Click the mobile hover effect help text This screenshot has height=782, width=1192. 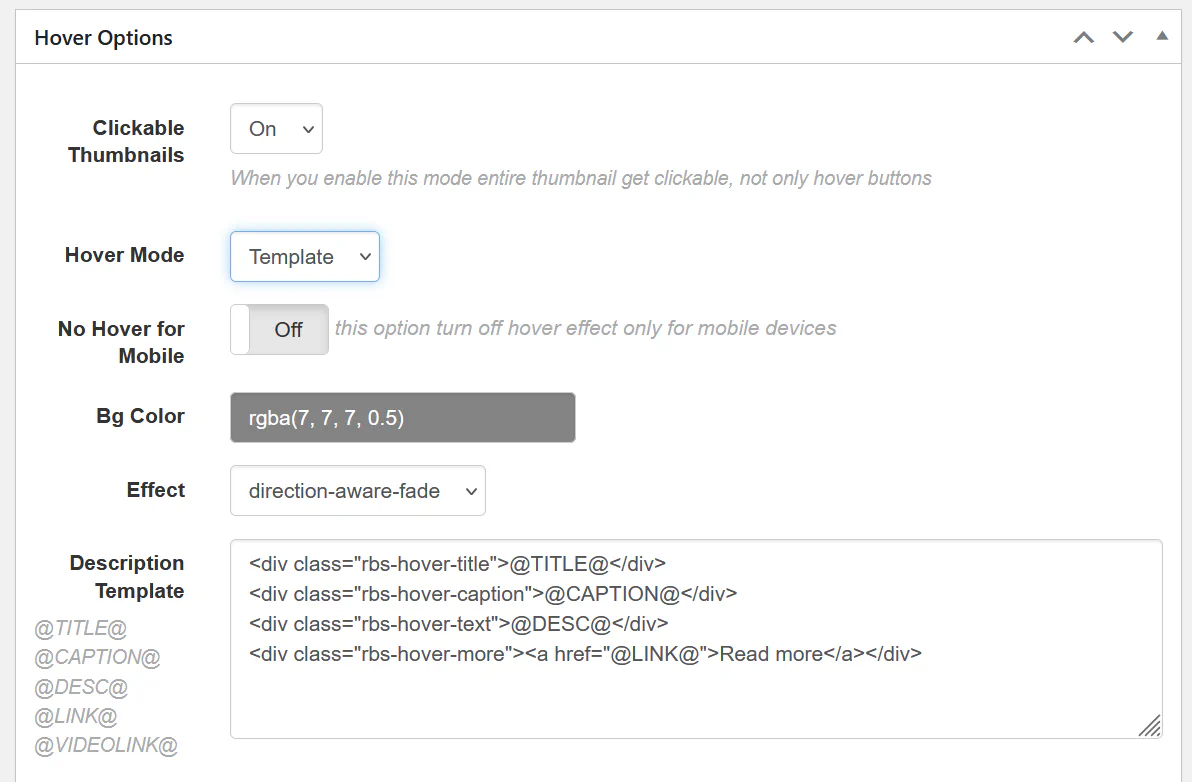[585, 328]
